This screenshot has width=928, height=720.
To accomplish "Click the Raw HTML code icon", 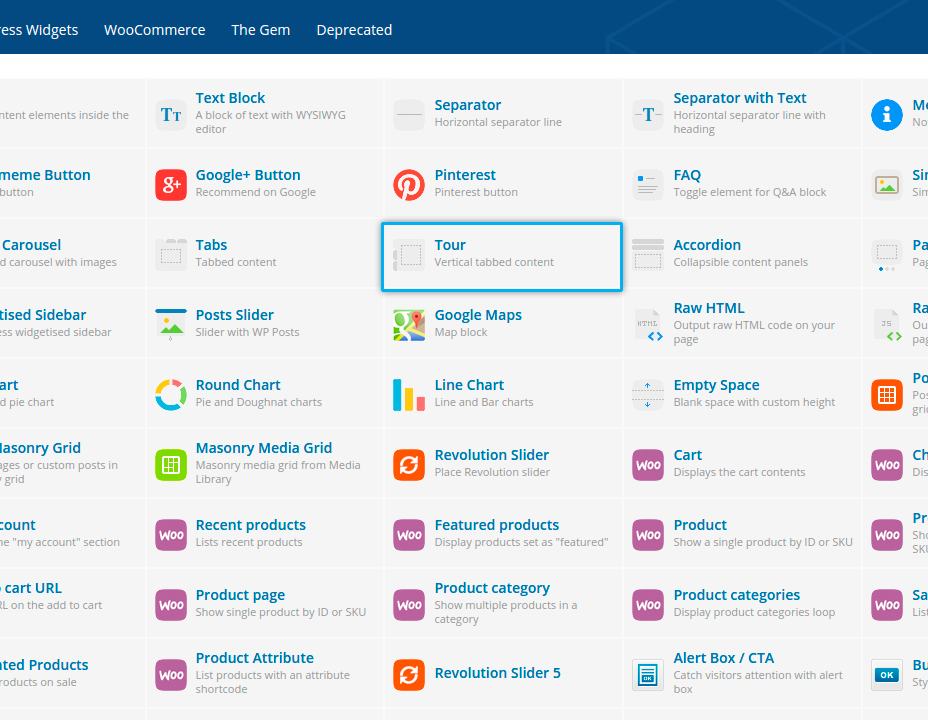I will 648,325.
